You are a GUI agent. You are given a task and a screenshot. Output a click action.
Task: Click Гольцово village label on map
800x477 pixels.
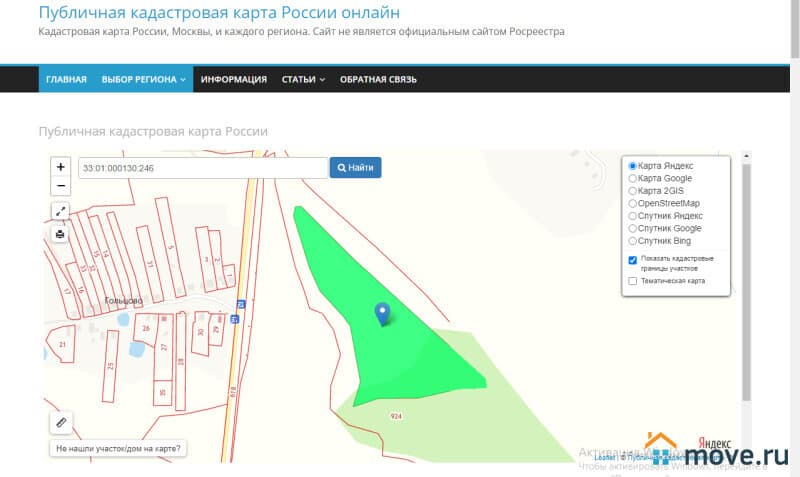point(123,300)
